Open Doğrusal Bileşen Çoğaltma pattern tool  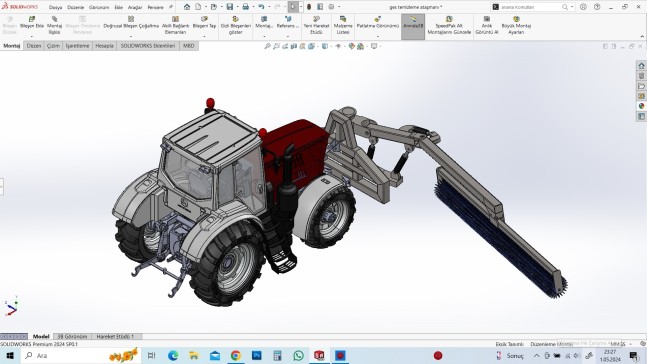point(131,22)
